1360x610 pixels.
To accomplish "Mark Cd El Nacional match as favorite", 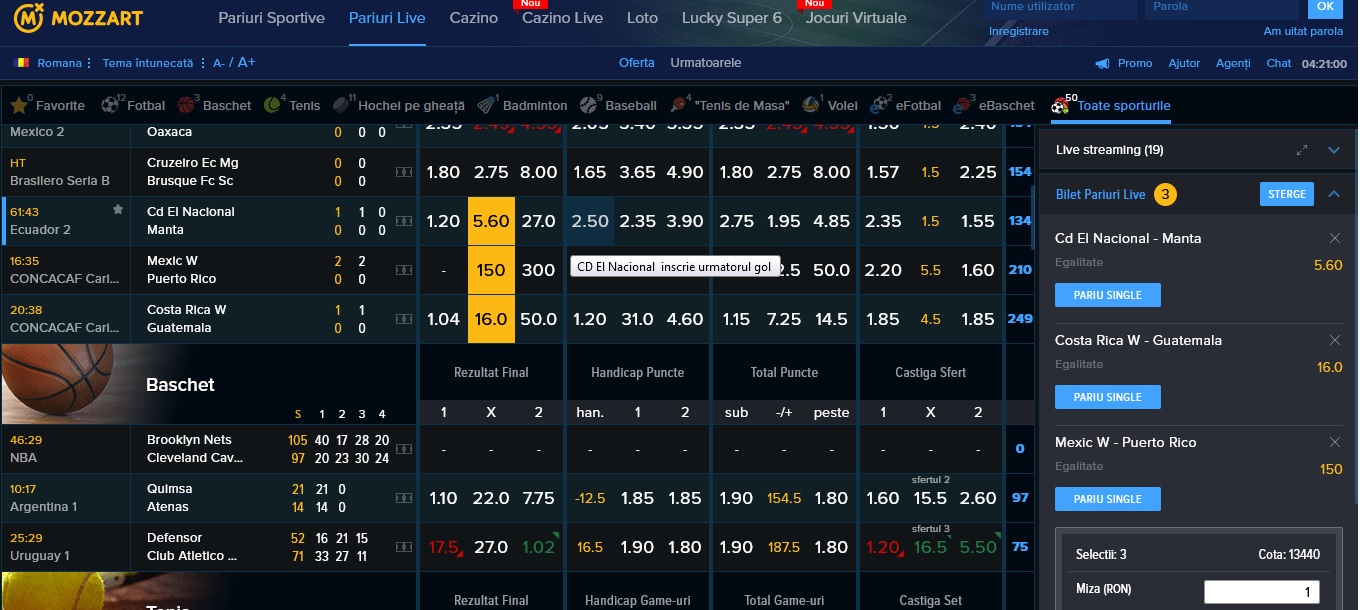I will click(118, 210).
